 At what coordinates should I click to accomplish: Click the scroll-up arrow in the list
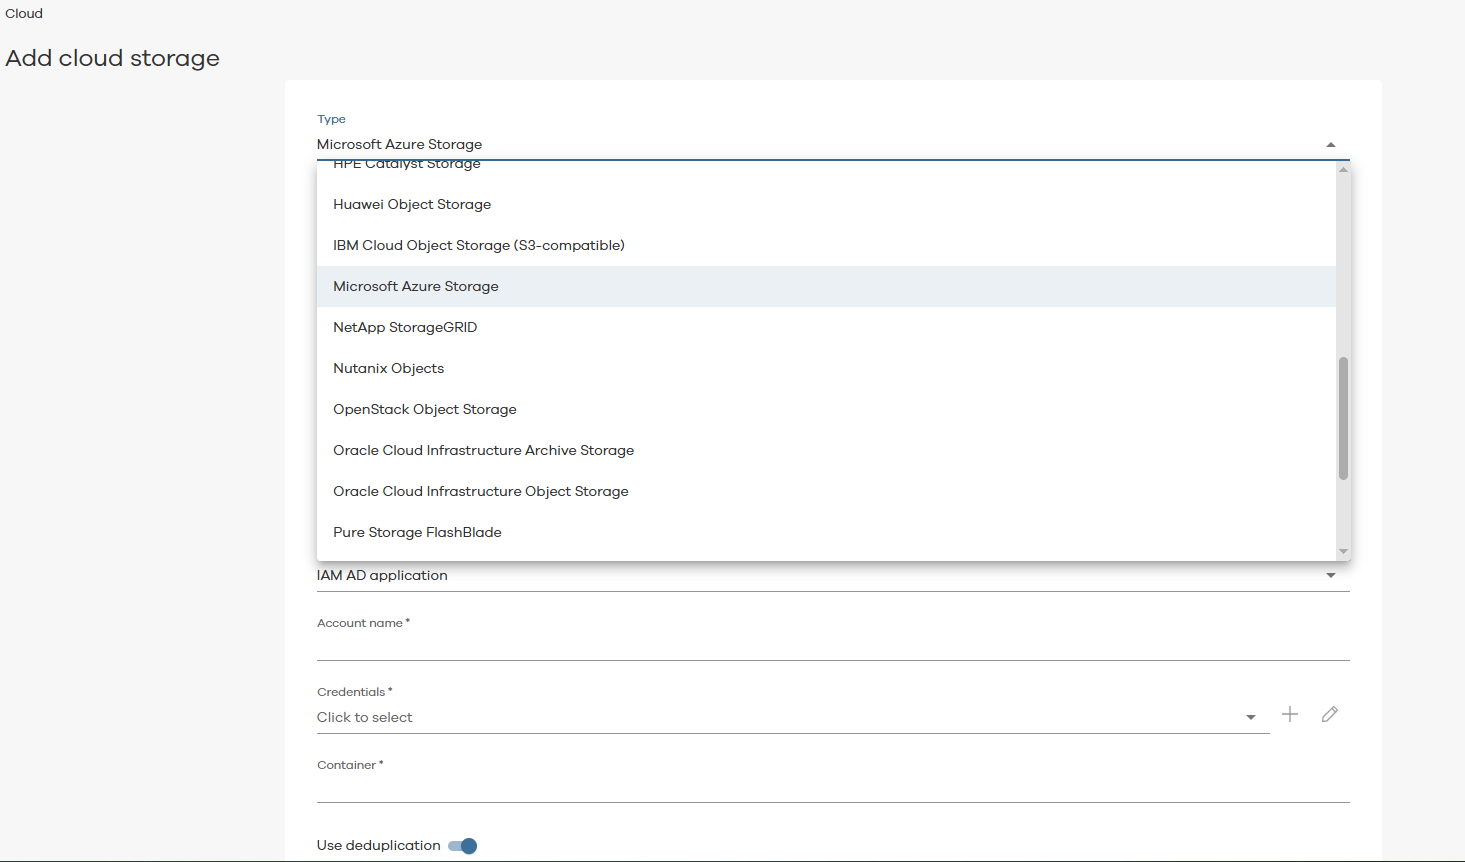click(1343, 170)
